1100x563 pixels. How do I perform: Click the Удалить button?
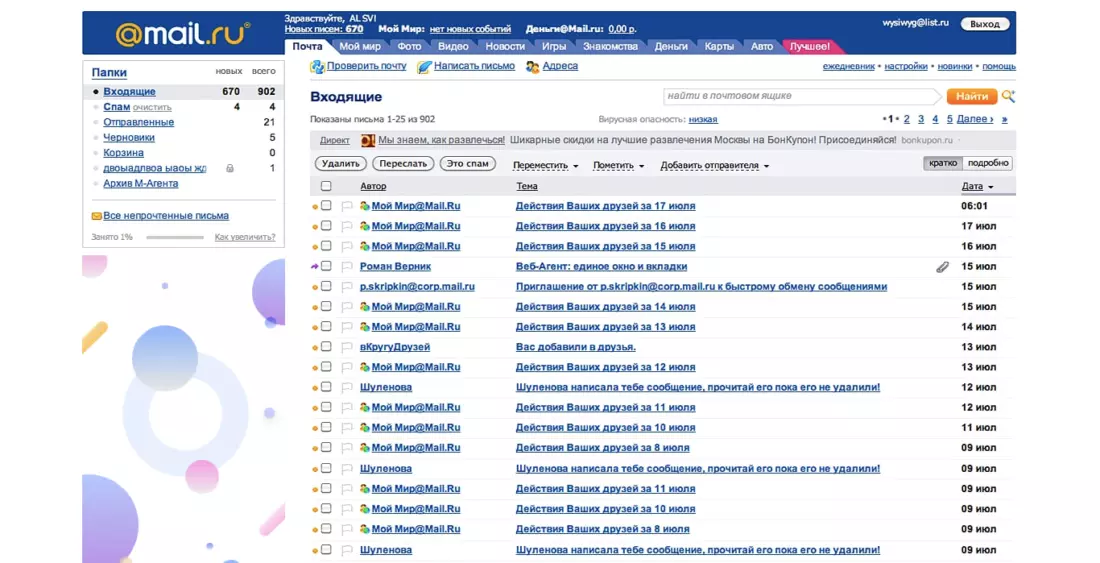[341, 163]
